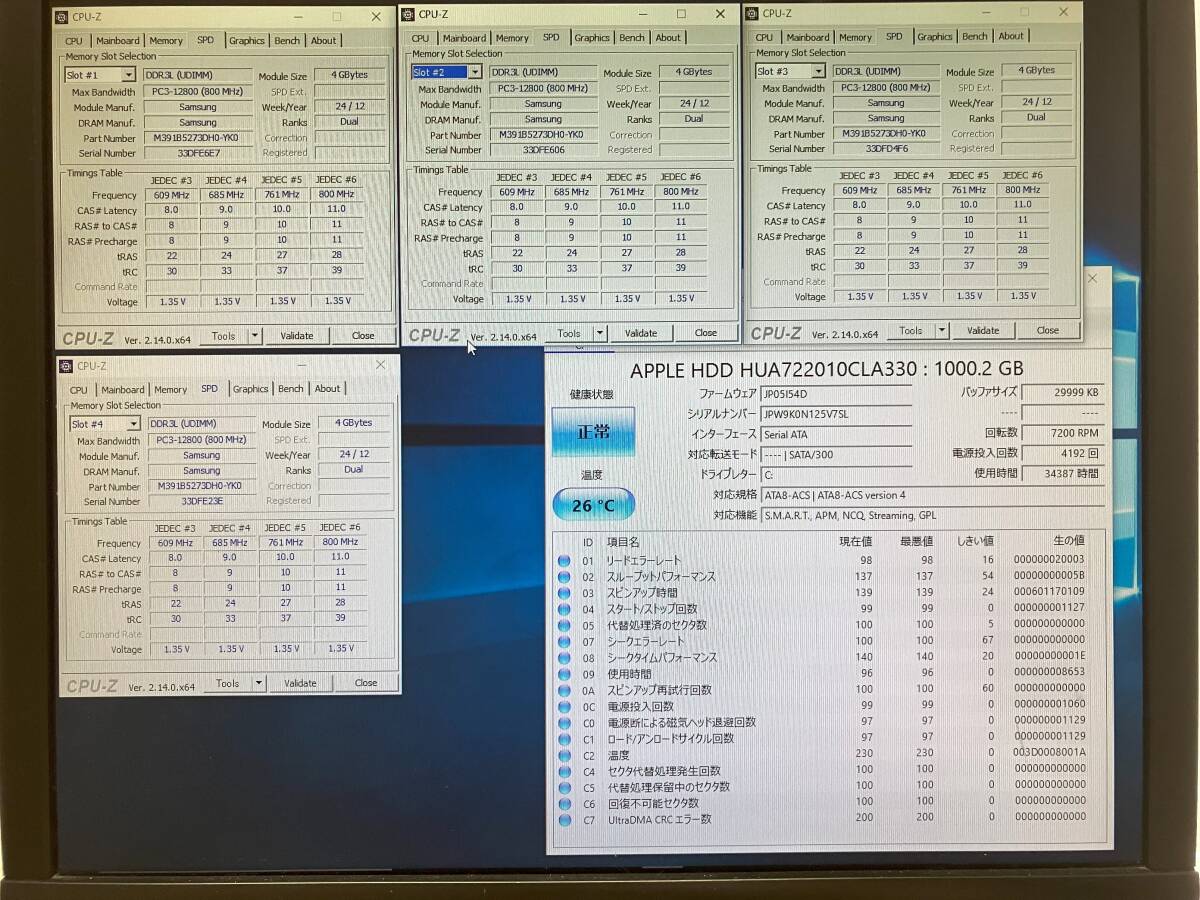Click status circle for ID 09 使用時間 row
1200x900 pixels.
pyautogui.click(x=565, y=674)
